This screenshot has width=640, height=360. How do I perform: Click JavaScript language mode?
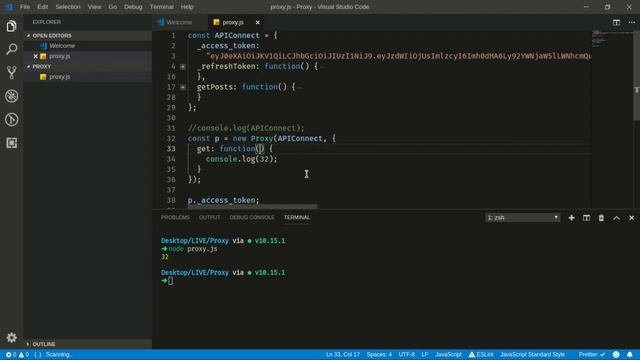point(448,354)
